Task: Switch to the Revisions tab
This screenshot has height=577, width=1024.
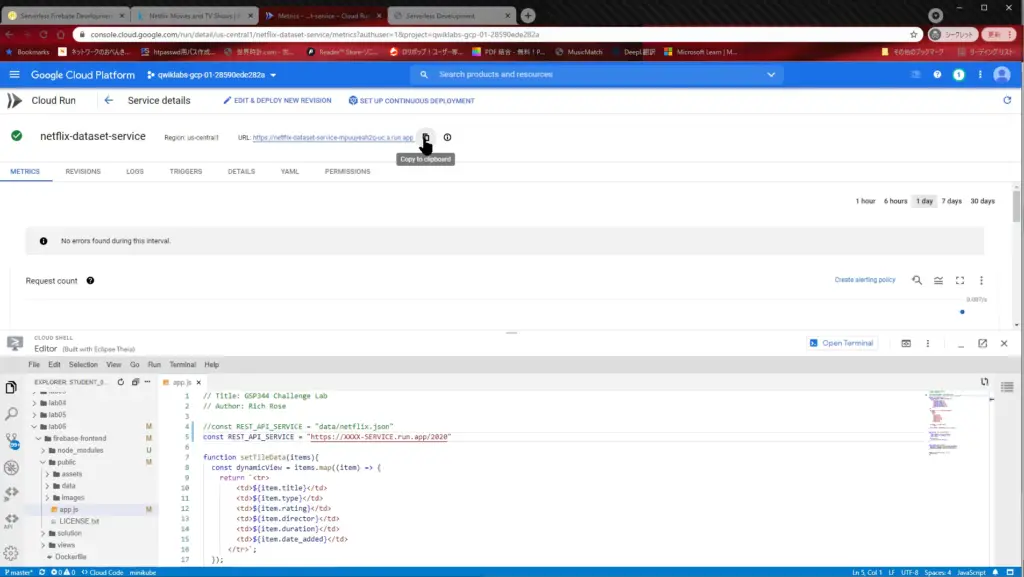Action: pyautogui.click(x=83, y=172)
